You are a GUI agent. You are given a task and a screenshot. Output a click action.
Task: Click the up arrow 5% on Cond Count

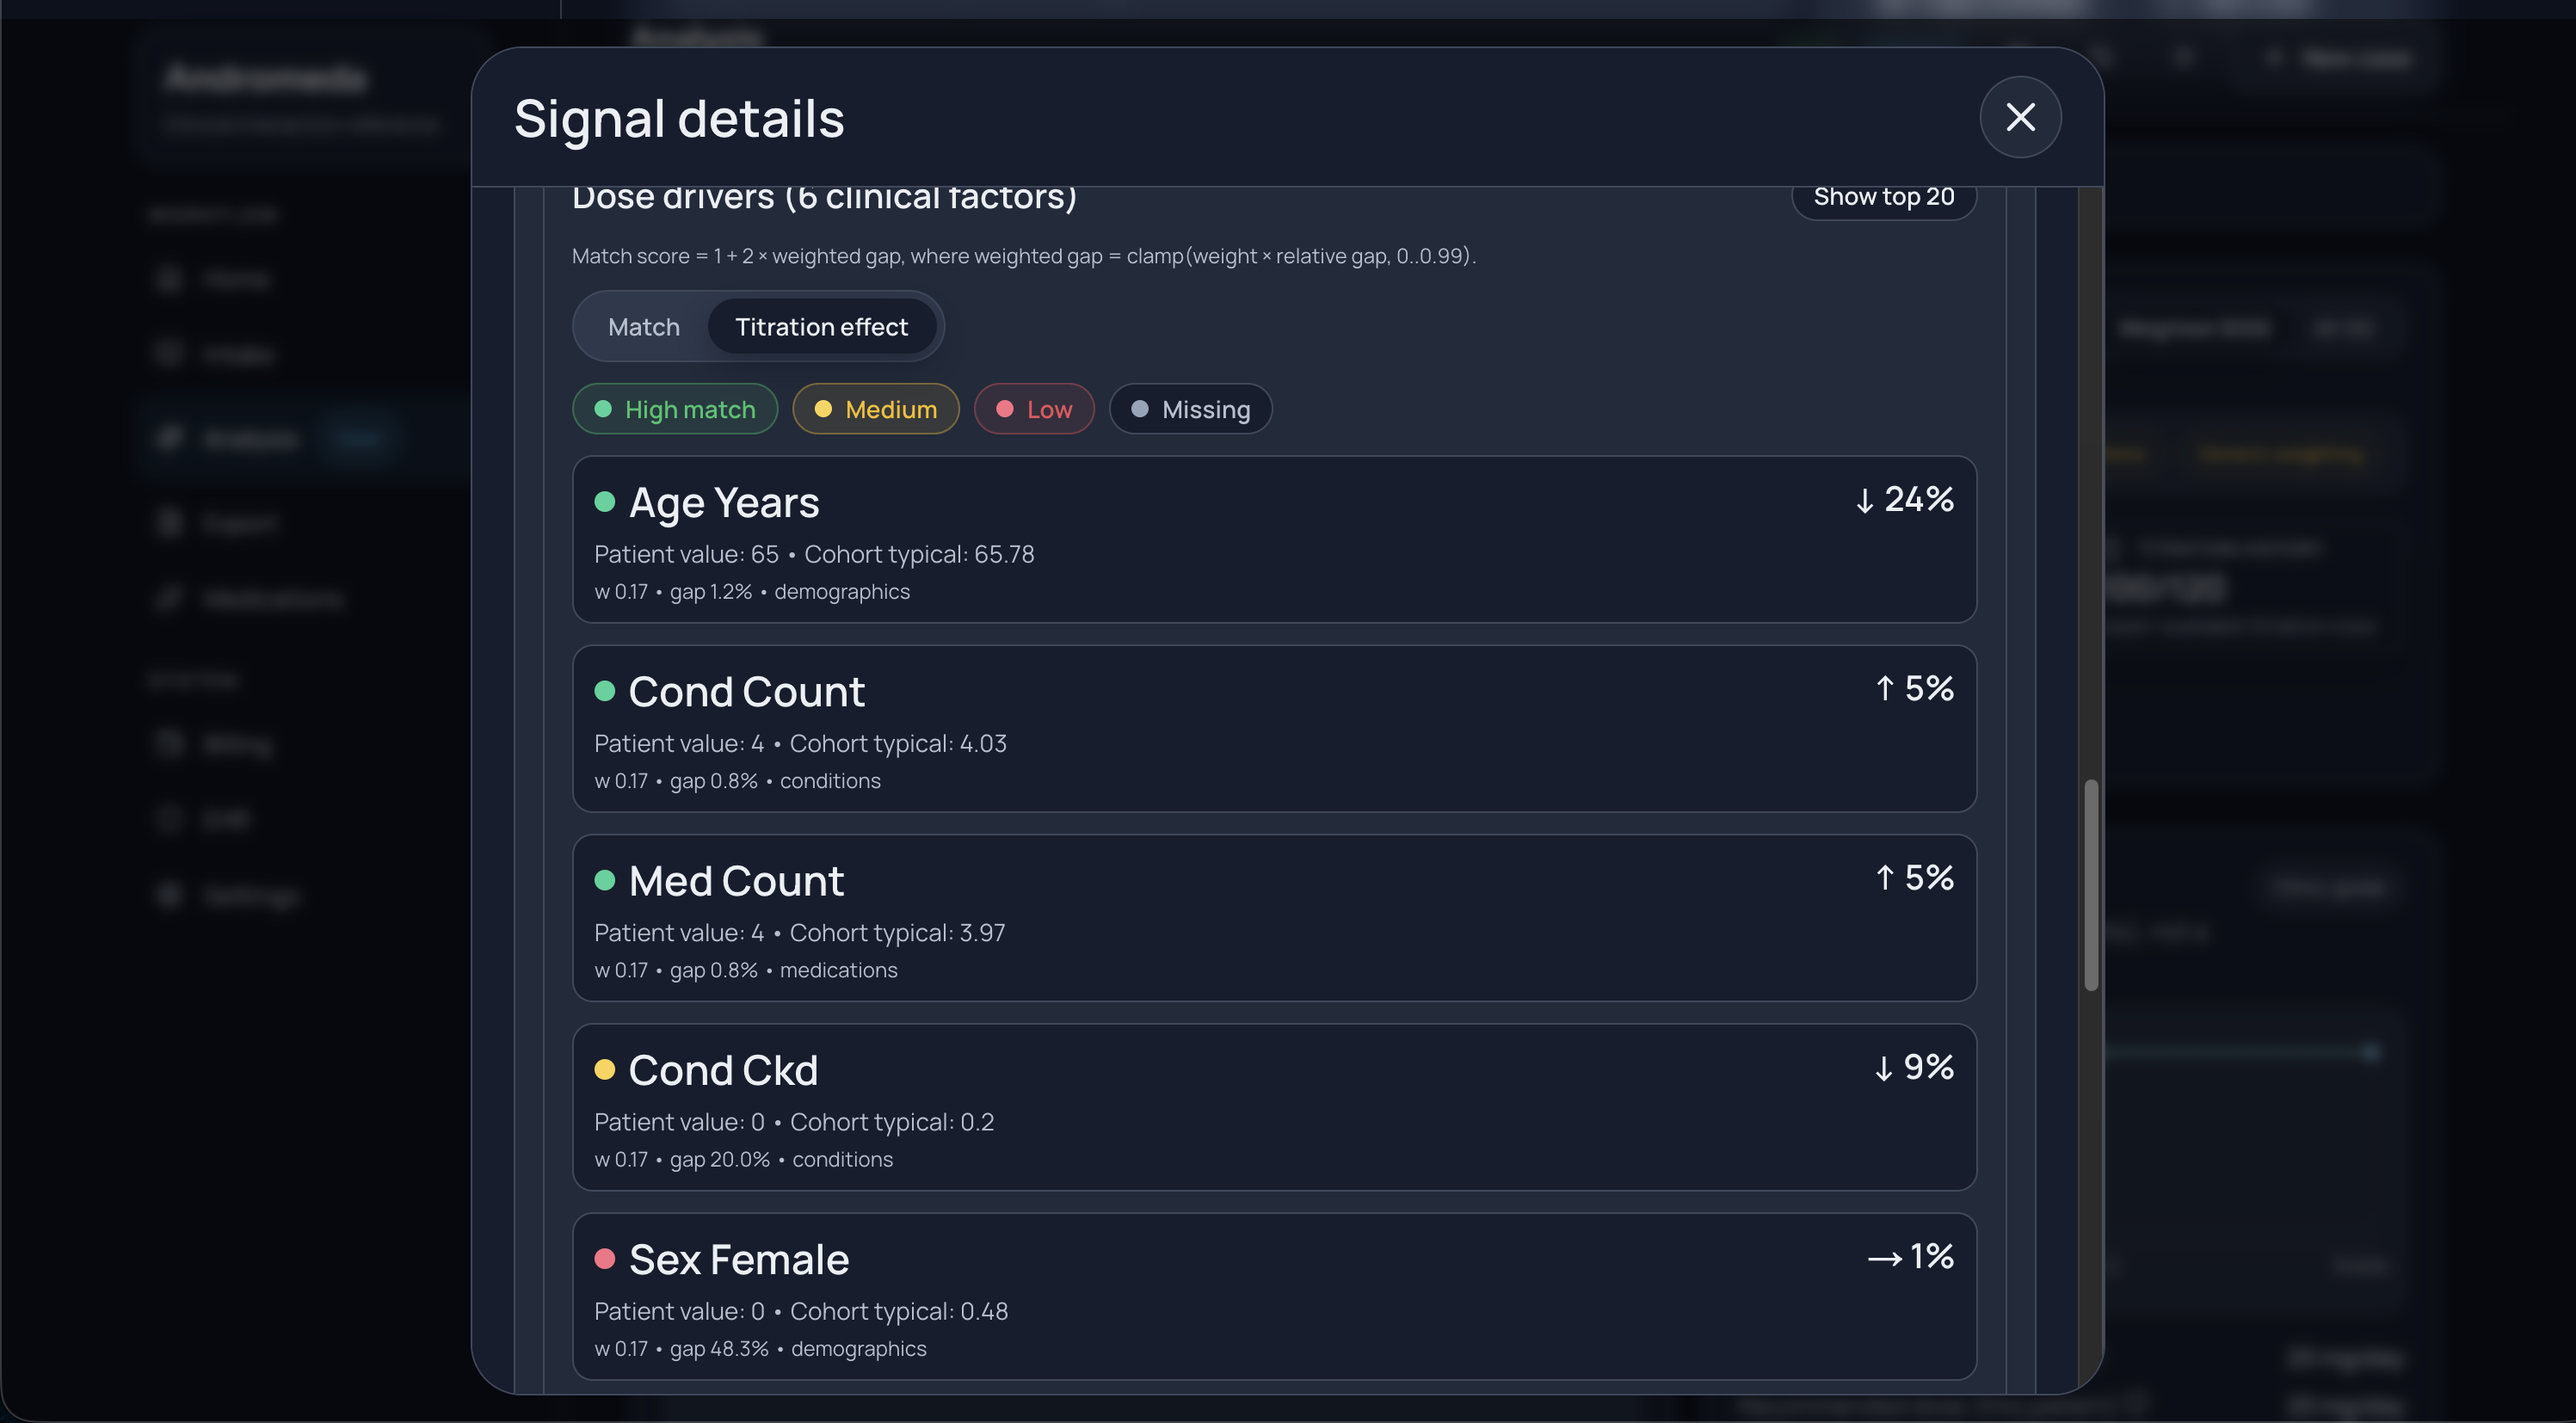[1914, 688]
